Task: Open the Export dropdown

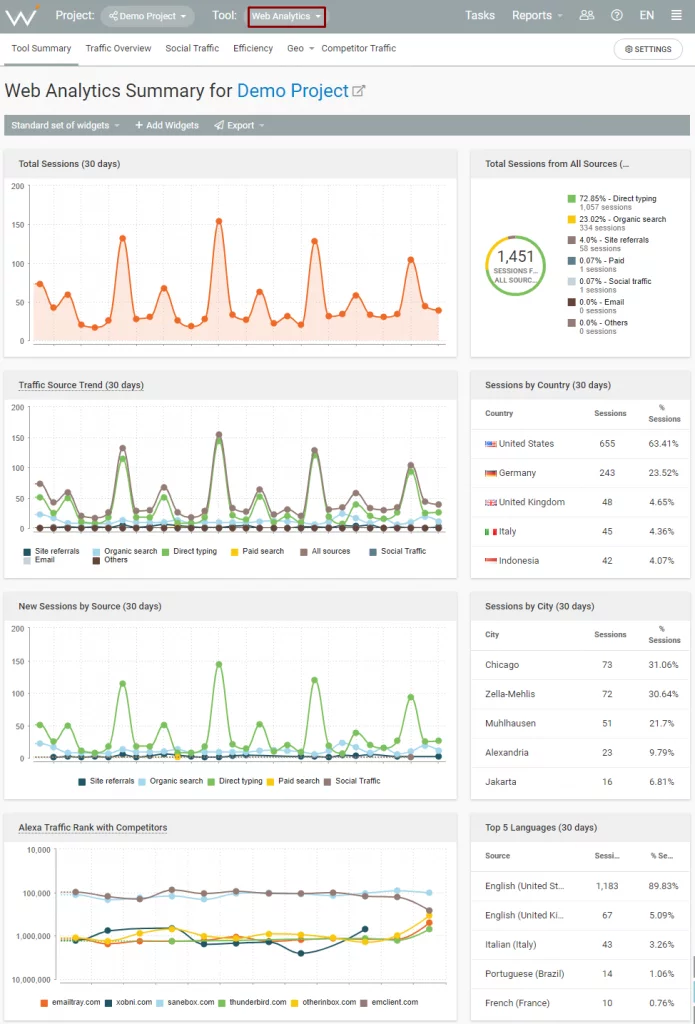Action: 239,125
